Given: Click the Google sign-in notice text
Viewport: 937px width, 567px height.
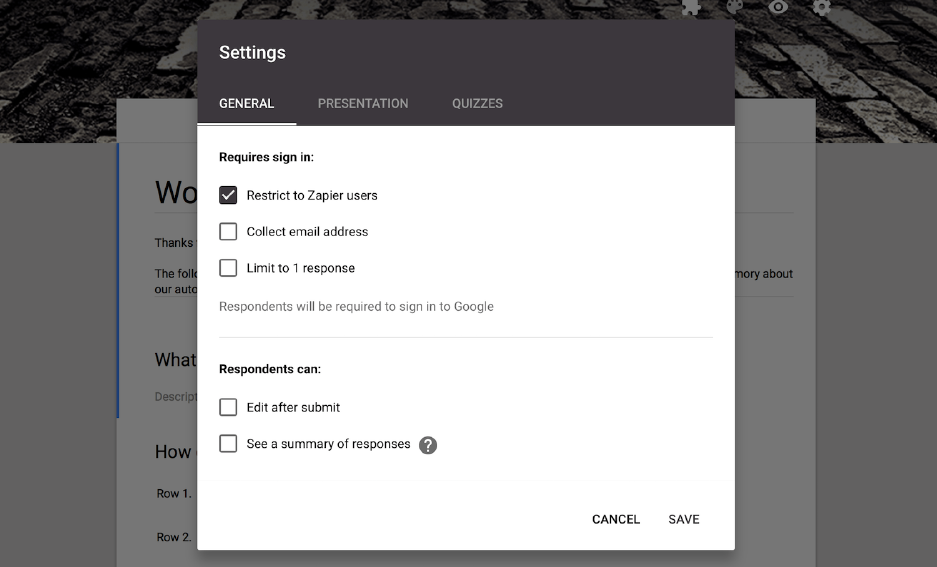Looking at the screenshot, I should 356,306.
